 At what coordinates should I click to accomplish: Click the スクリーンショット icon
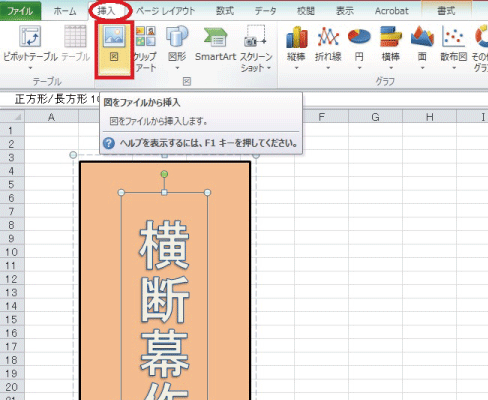point(256,36)
